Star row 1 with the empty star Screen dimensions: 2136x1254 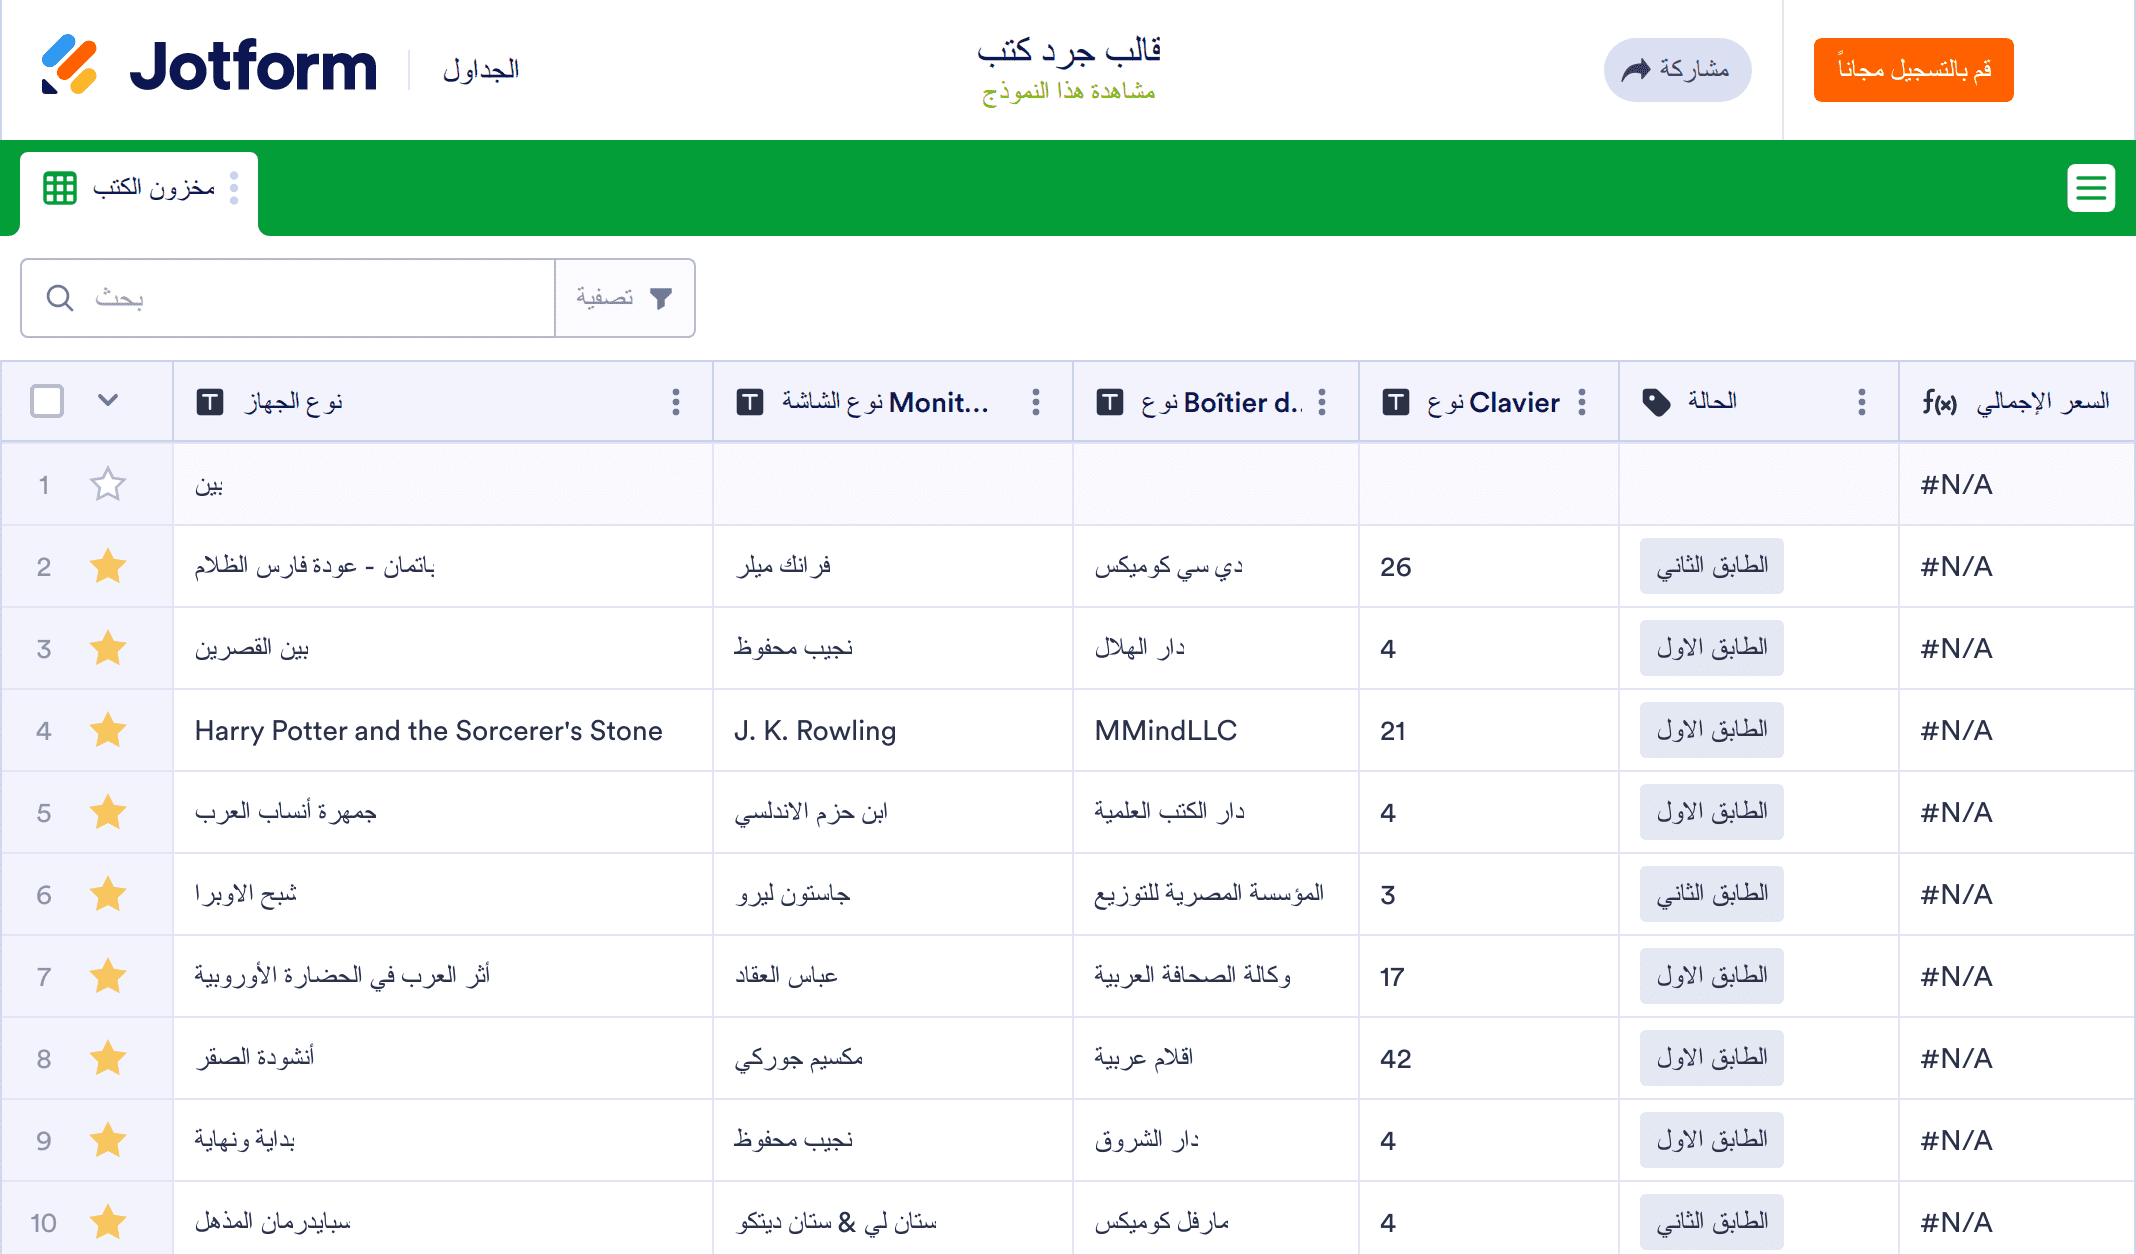click(107, 485)
